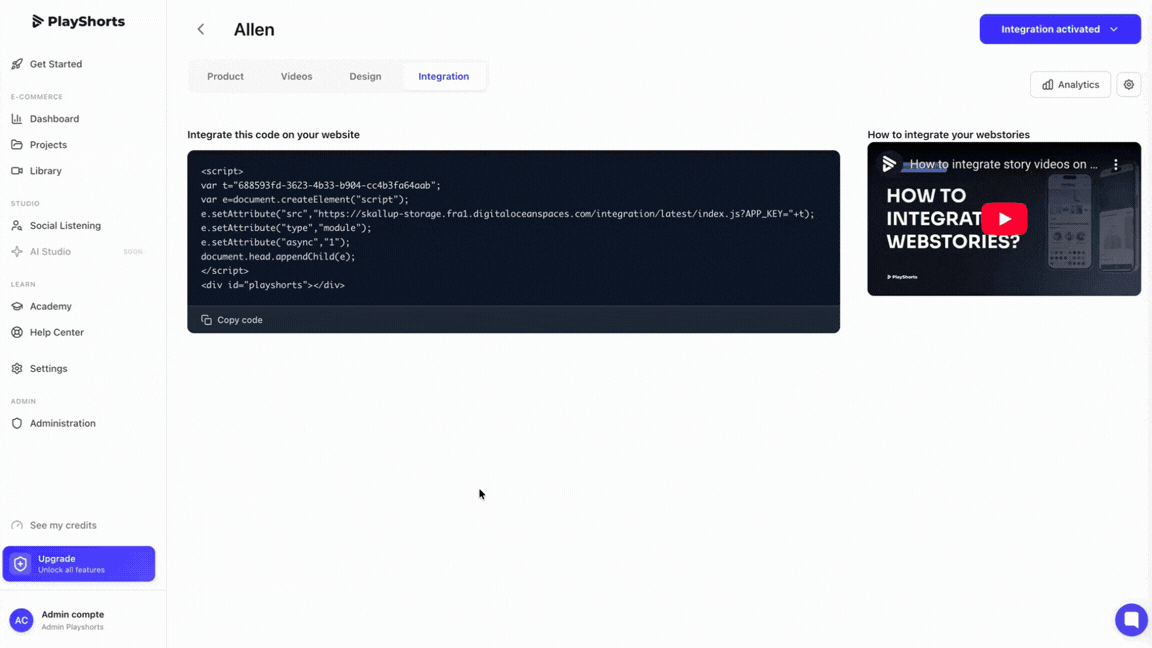Click the AC avatar circle
This screenshot has height=648, width=1152.
point(21,620)
